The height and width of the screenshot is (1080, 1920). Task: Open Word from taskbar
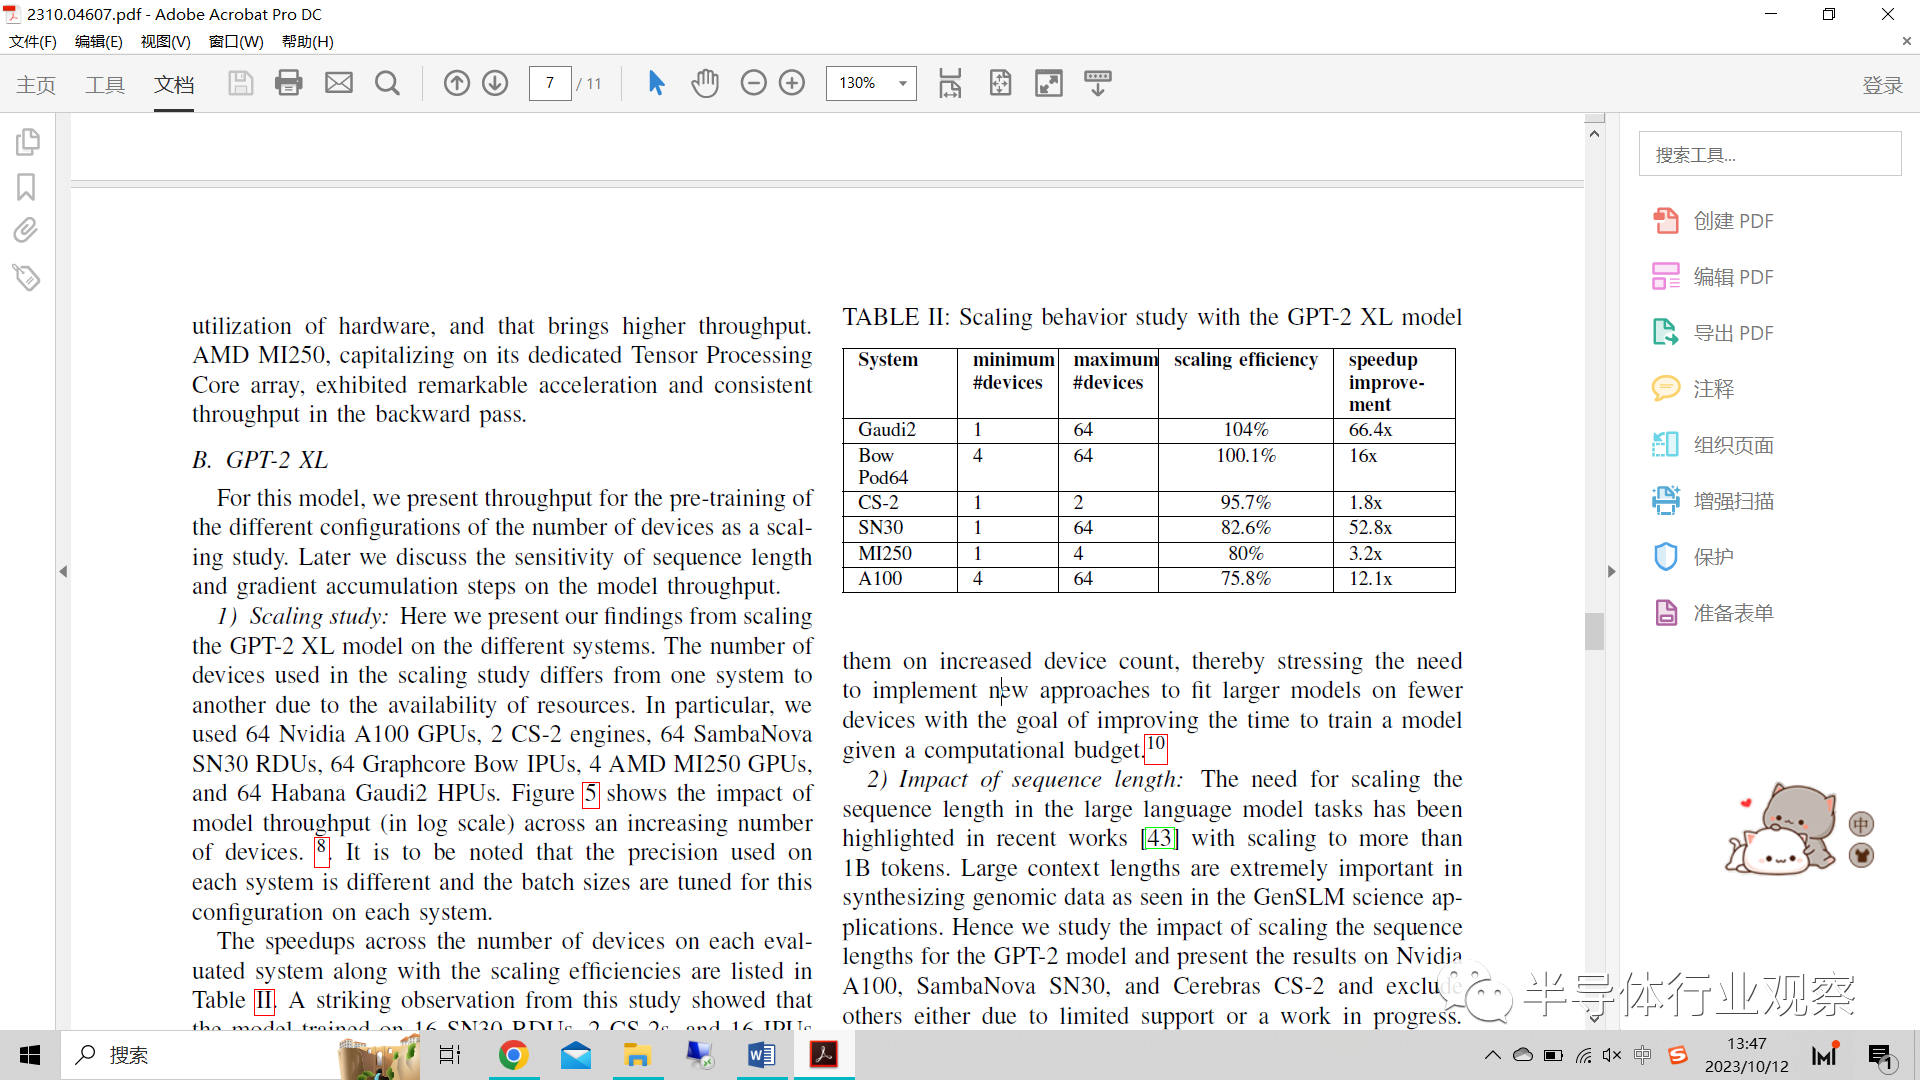click(761, 1055)
